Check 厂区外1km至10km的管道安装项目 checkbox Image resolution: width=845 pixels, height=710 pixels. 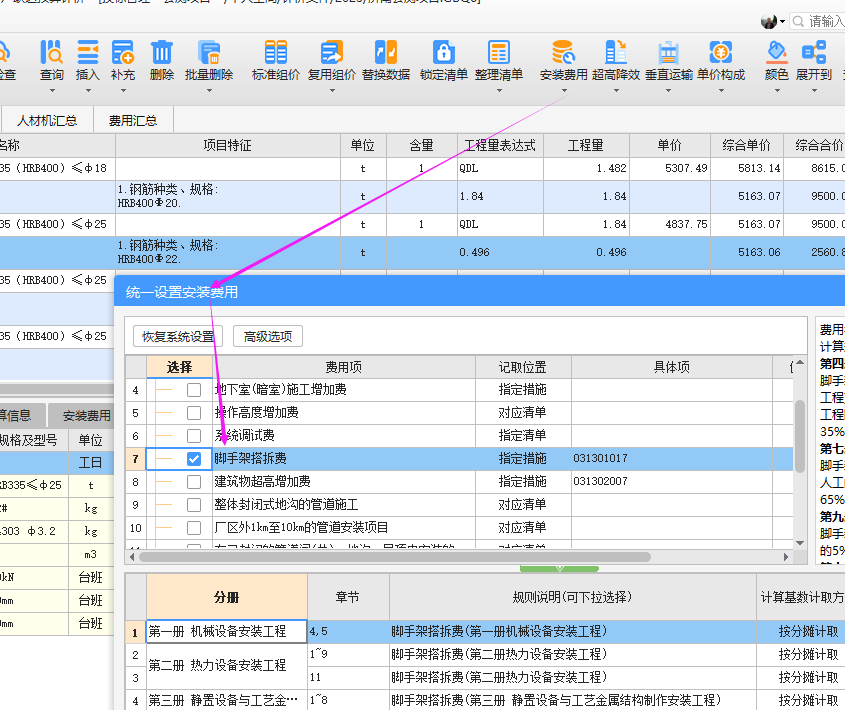(x=194, y=528)
